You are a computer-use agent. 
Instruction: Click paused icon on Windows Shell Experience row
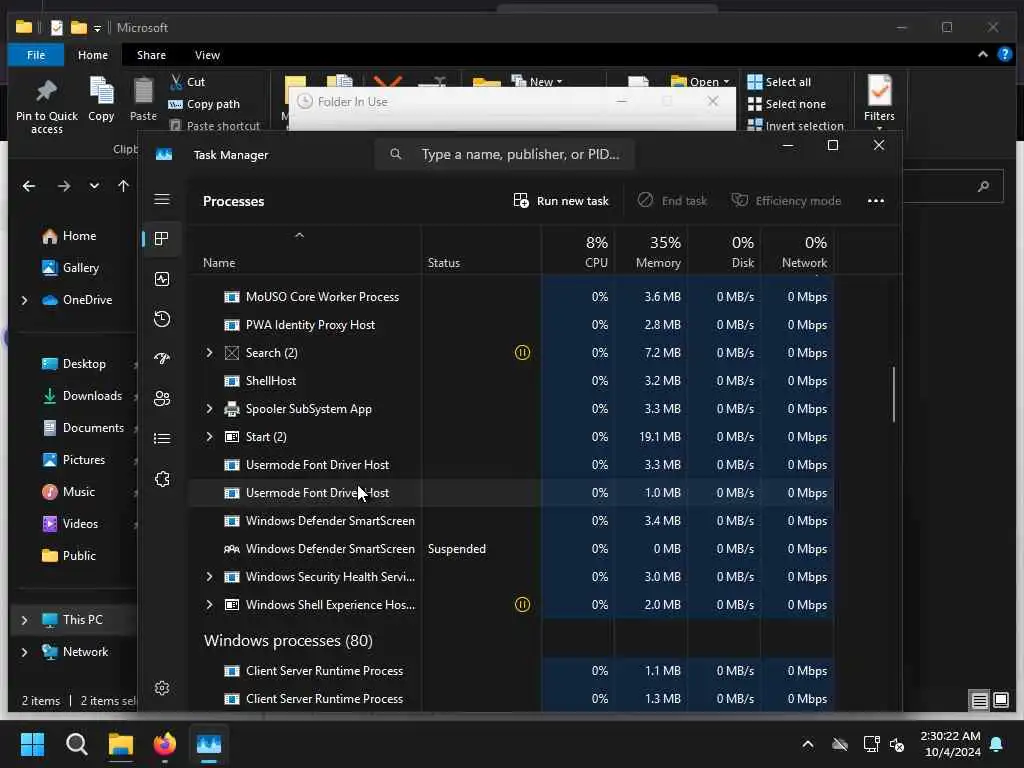click(x=522, y=605)
